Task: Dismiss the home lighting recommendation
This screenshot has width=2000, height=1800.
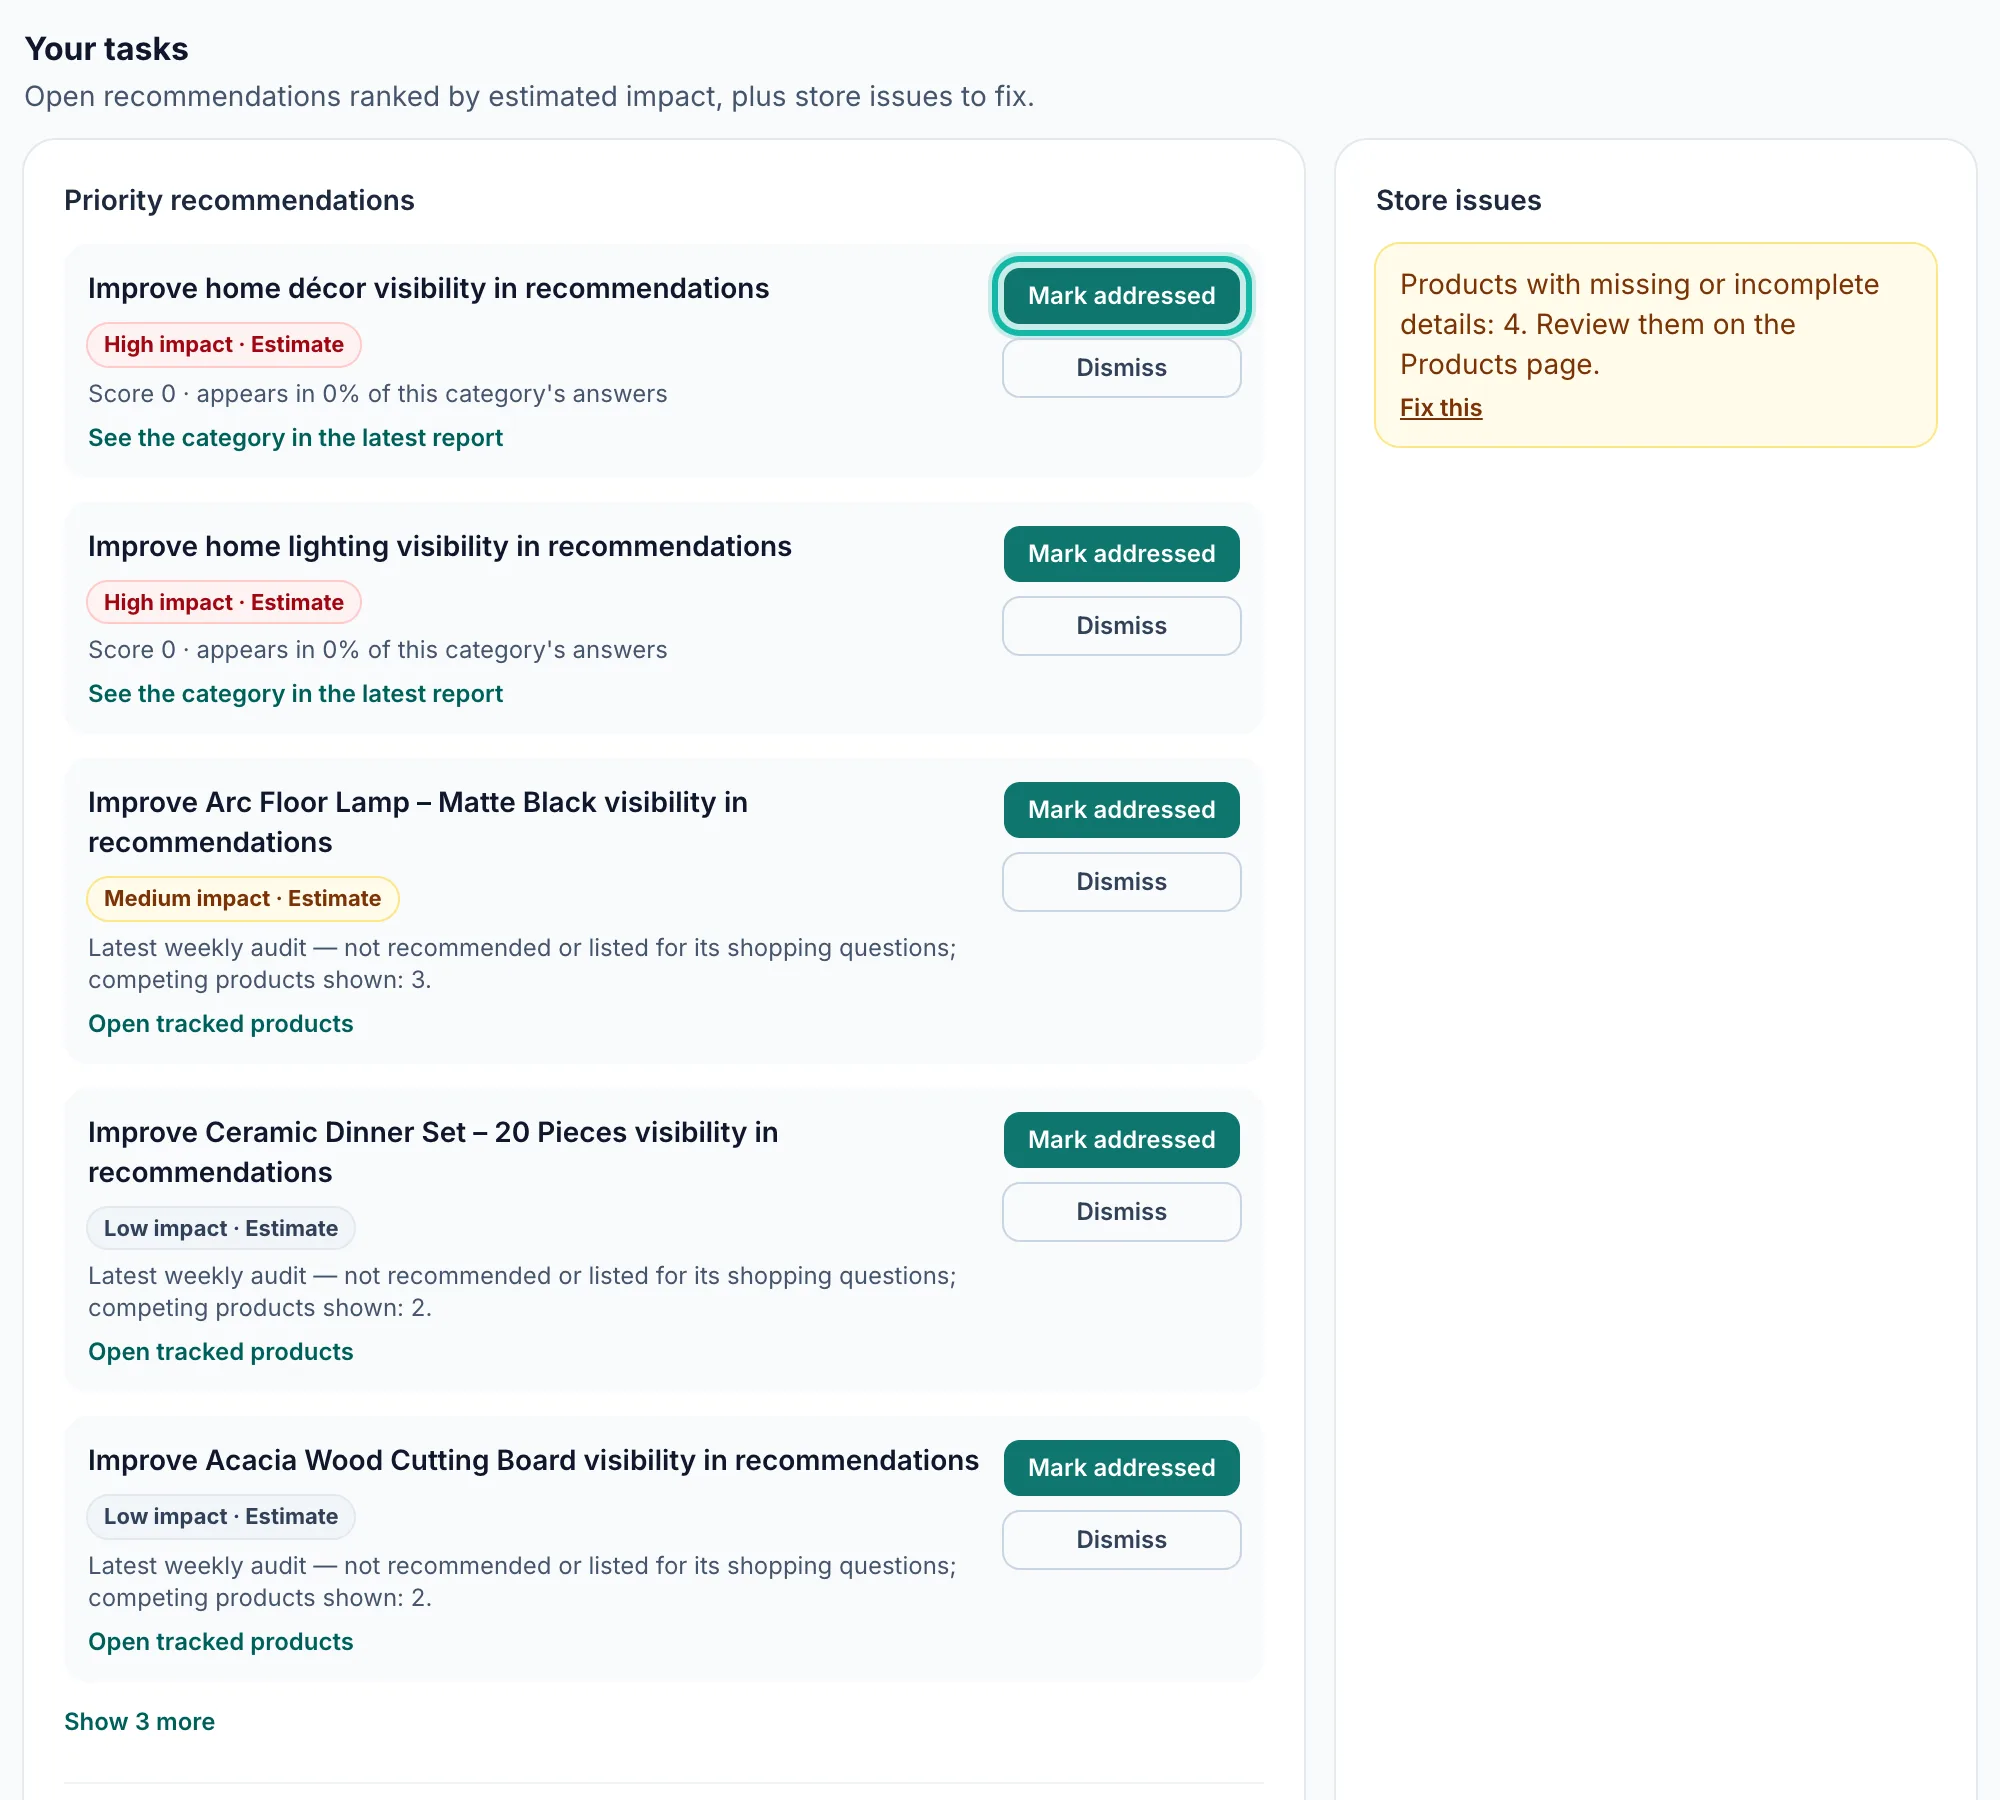Action: click(x=1121, y=626)
